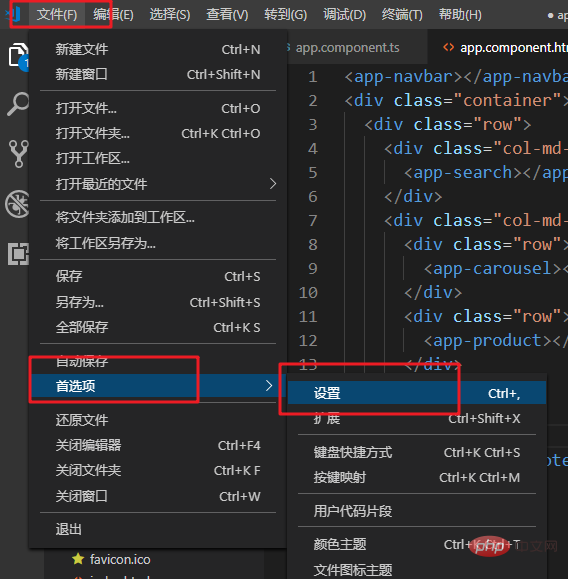This screenshot has height=579, width=568.
Task: Open 键盘快捷方式 submenu entry
Action: pyautogui.click(x=417, y=452)
